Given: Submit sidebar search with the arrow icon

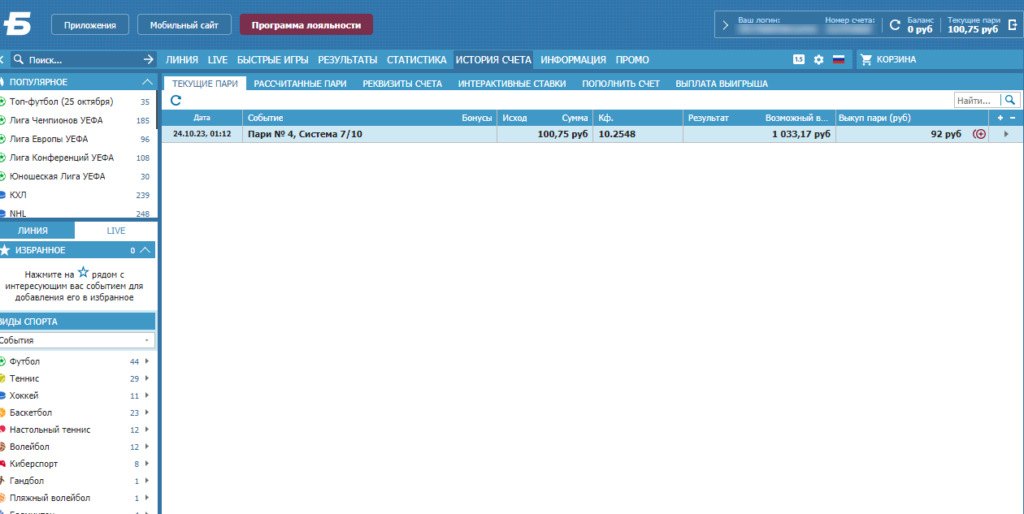Looking at the screenshot, I should [148, 59].
